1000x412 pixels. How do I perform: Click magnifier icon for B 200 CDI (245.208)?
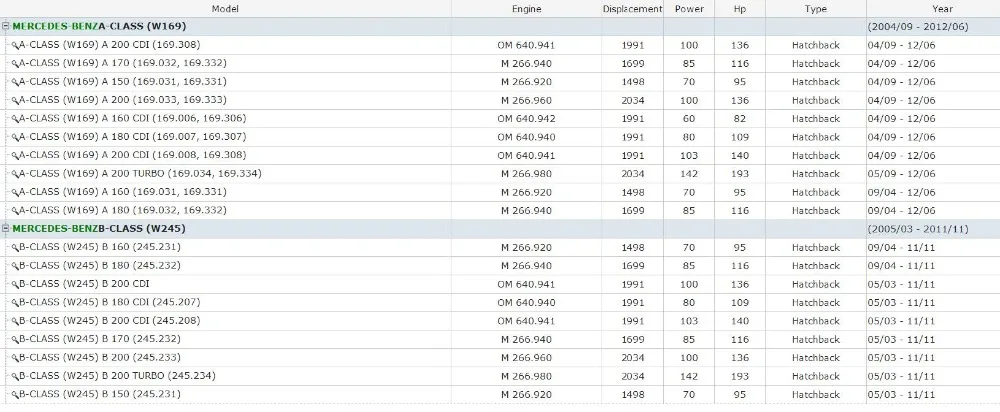point(15,321)
